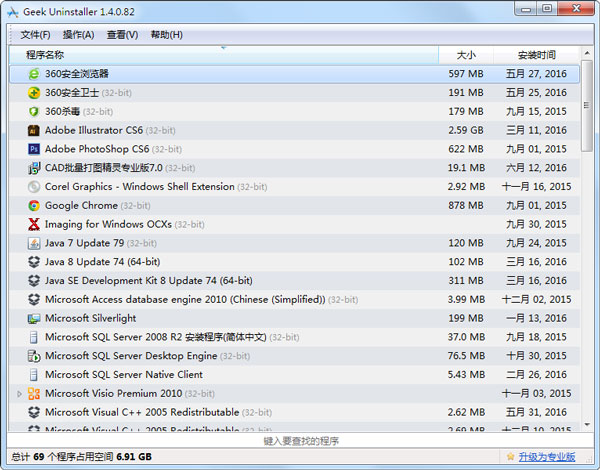
Task: Click the Corel Graphics disc icon
Action: click(34, 187)
